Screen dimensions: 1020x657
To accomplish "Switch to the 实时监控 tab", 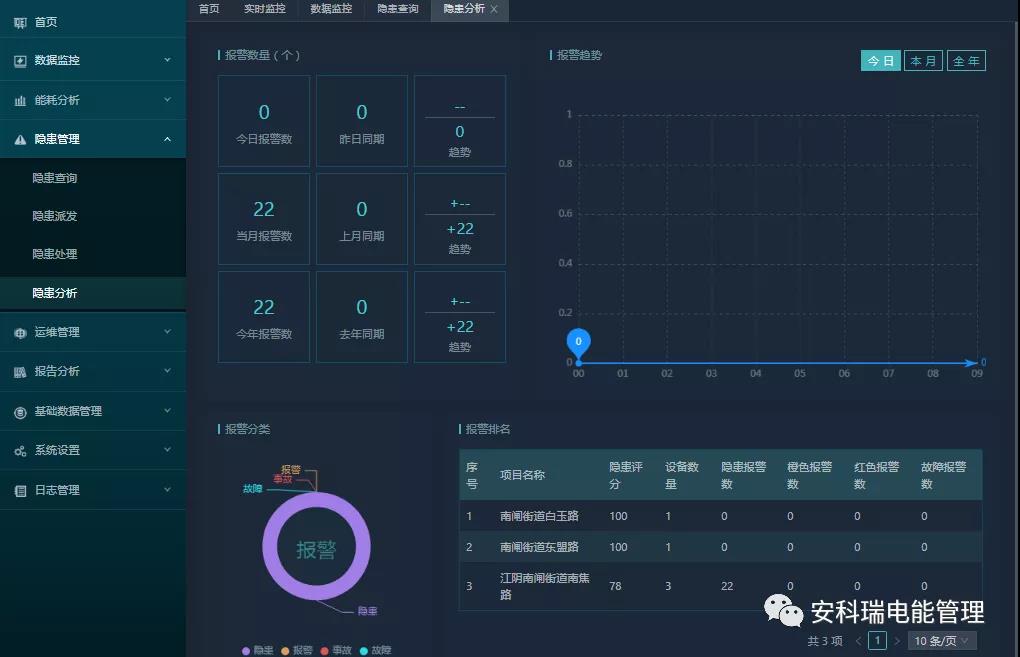I will [265, 9].
